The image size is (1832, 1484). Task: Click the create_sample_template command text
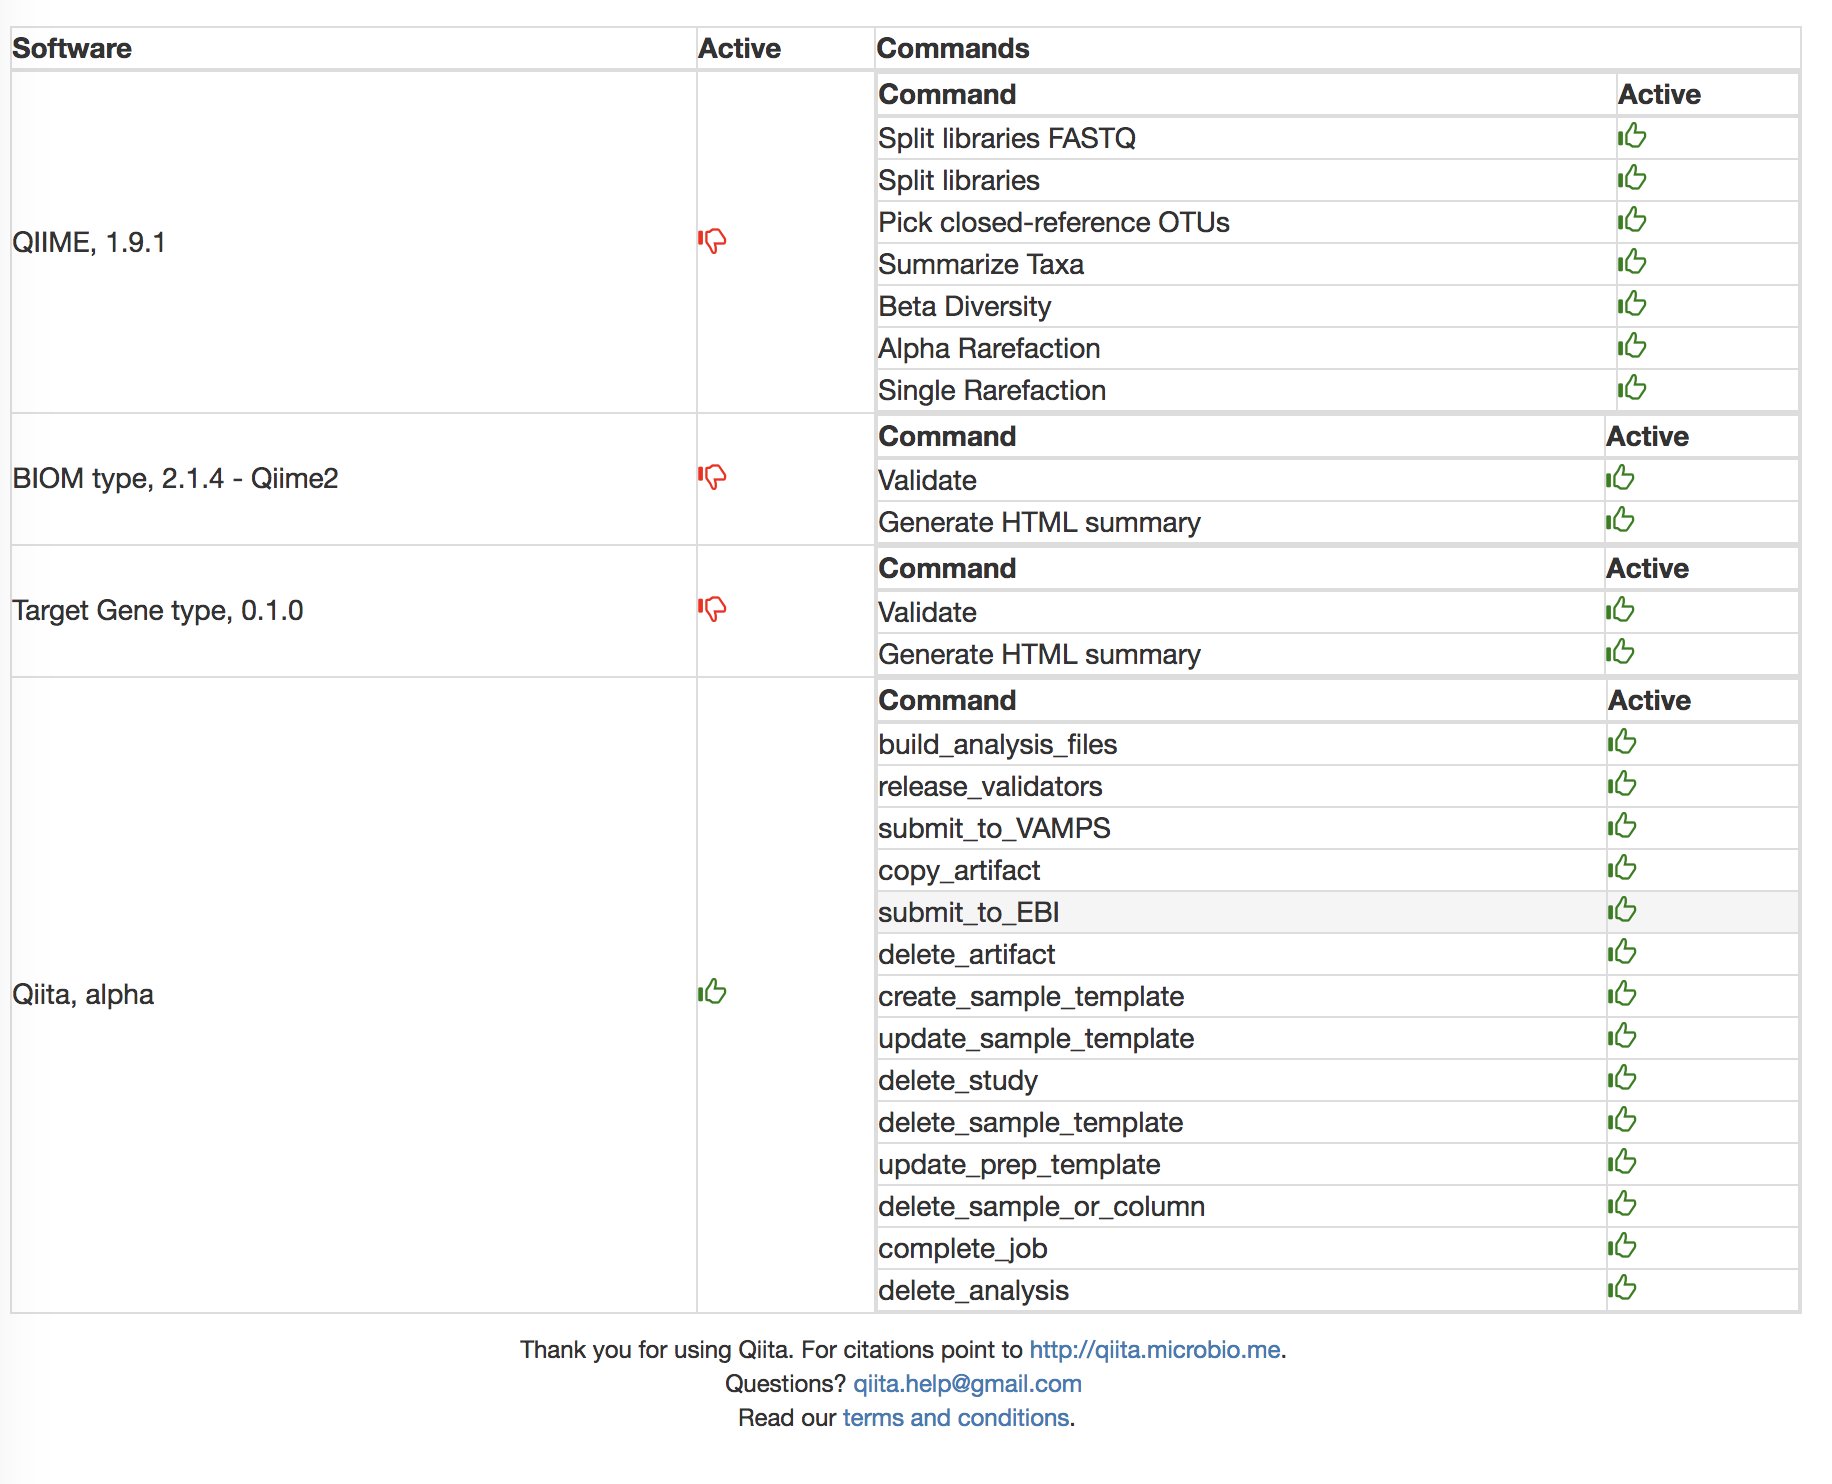pyautogui.click(x=1031, y=996)
